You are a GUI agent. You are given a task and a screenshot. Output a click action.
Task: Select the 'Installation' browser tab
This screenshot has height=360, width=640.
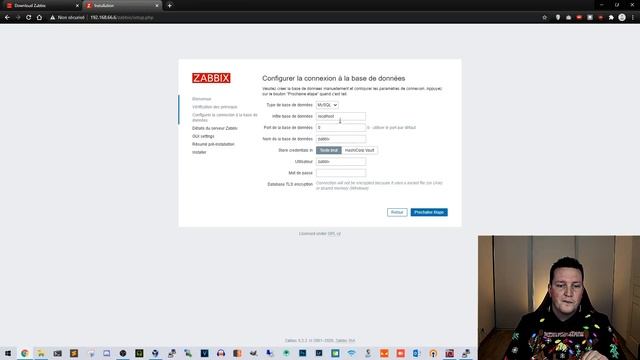point(122,6)
